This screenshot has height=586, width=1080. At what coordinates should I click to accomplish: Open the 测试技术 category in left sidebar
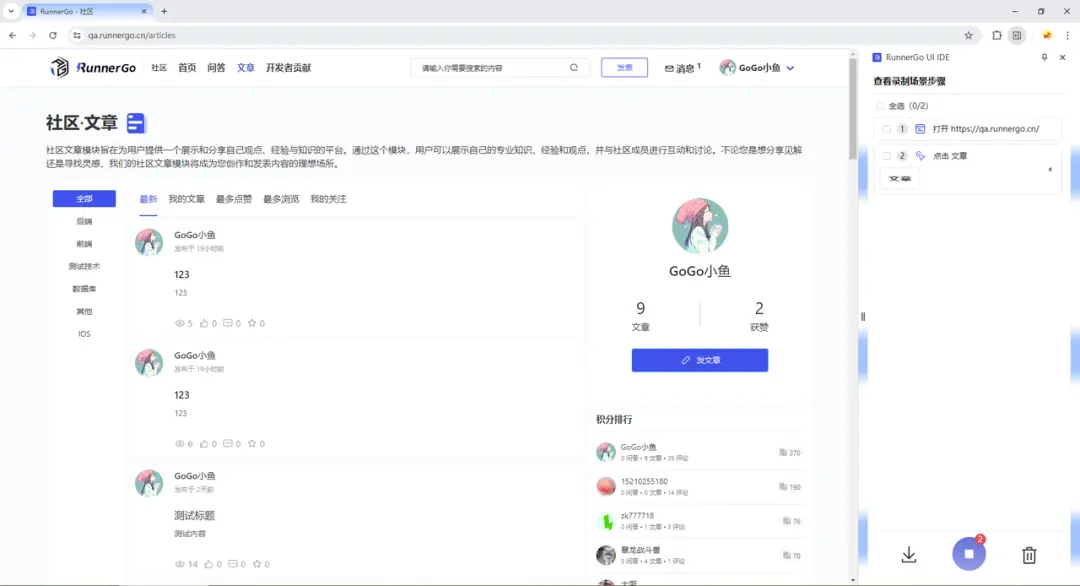(x=82, y=267)
